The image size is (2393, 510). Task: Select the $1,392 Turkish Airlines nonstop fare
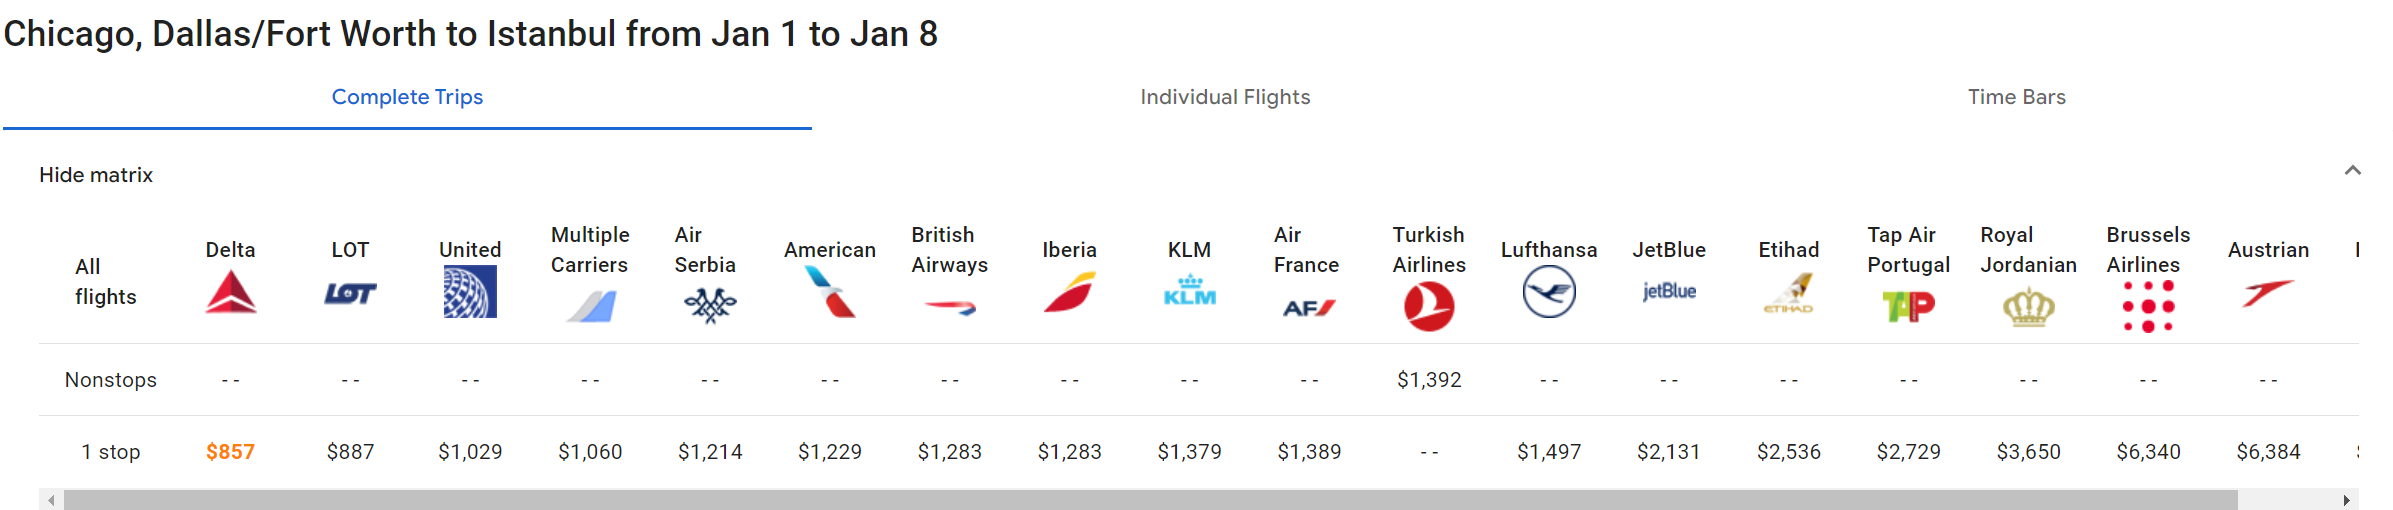tap(1429, 380)
